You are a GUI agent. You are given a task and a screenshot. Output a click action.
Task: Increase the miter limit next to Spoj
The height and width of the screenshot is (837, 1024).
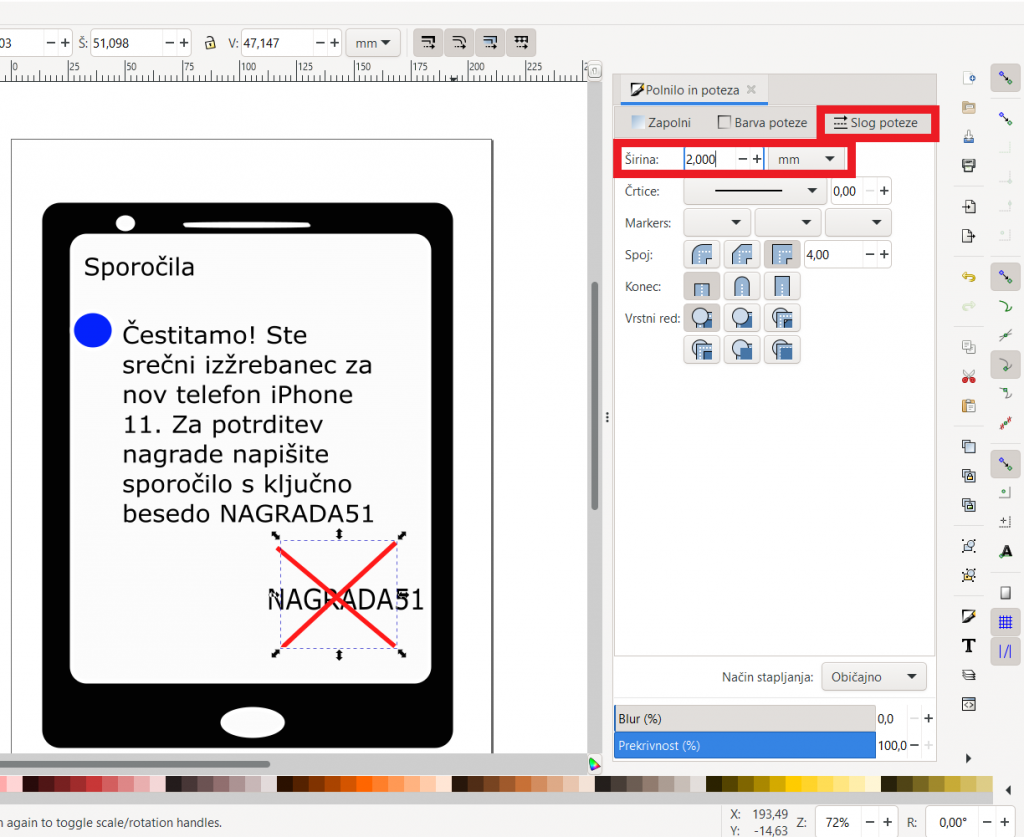884,255
